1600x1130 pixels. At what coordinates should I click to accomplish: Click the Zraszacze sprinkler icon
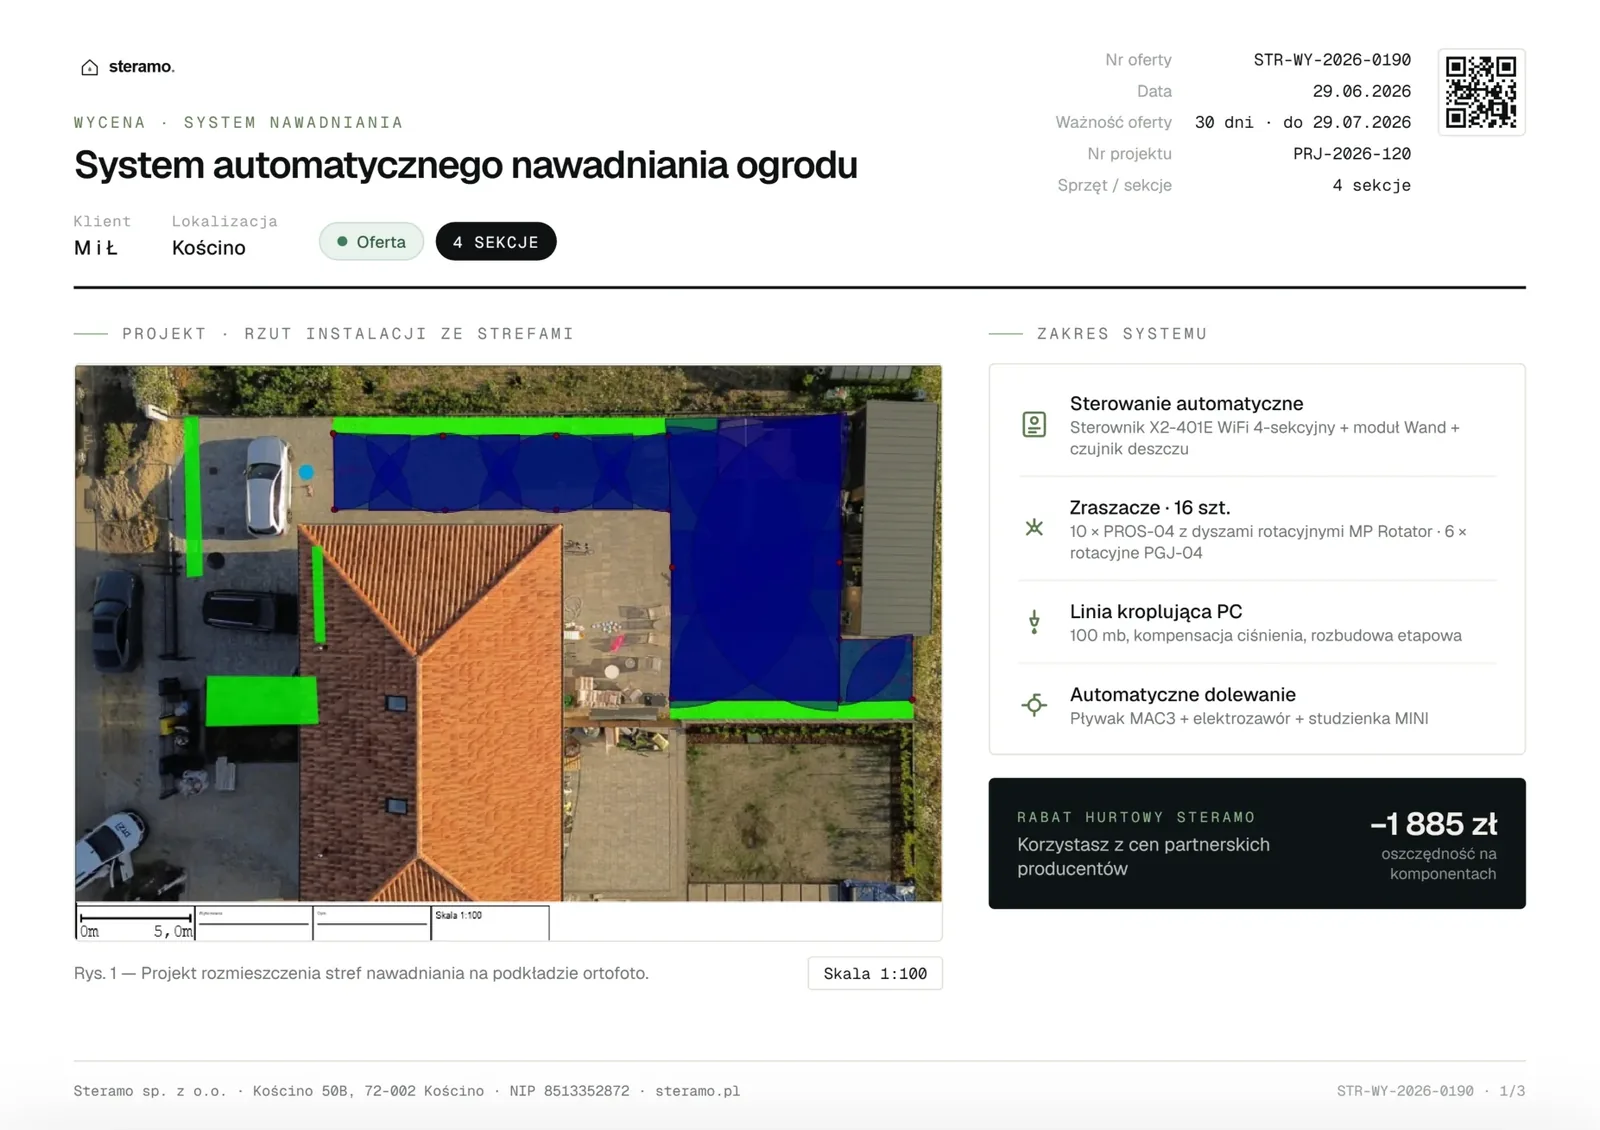click(1034, 527)
